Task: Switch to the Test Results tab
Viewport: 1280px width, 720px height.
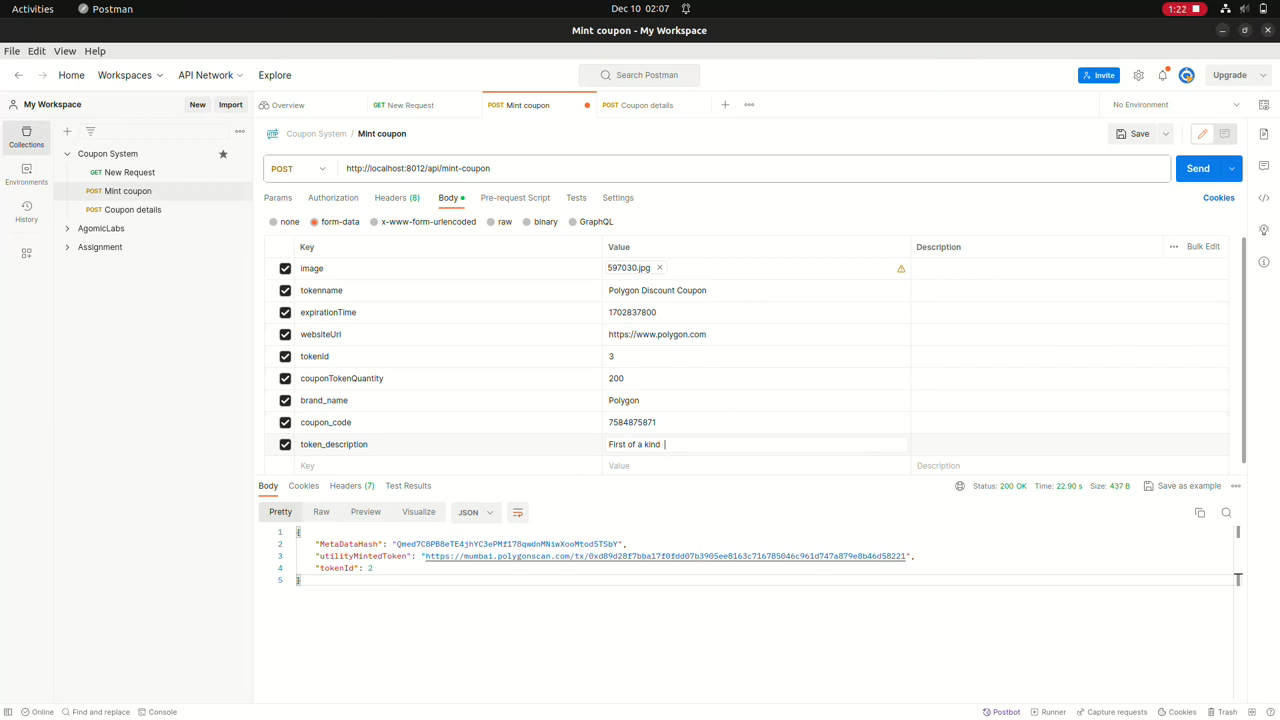Action: tap(408, 486)
